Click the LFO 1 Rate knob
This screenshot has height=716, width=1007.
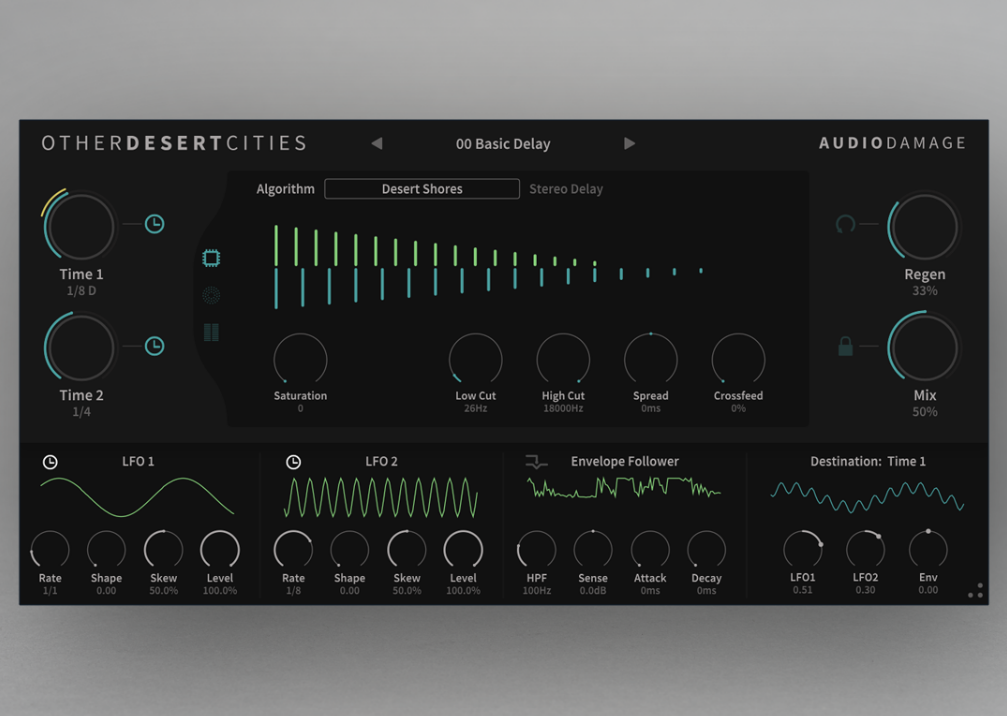pyautogui.click(x=50, y=550)
